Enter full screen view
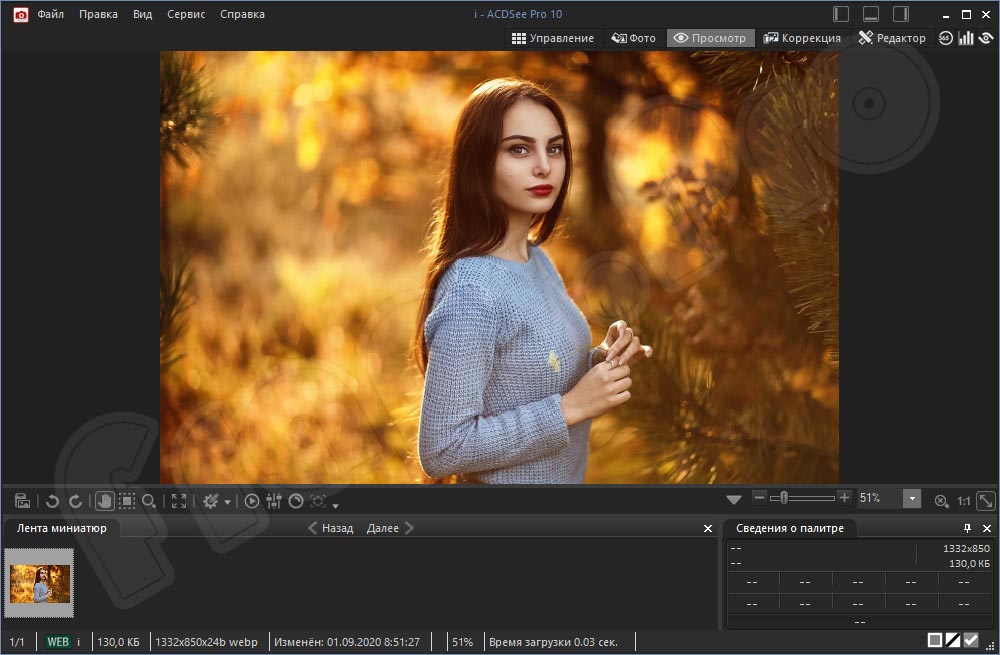The height and width of the screenshot is (655, 1000). [179, 501]
